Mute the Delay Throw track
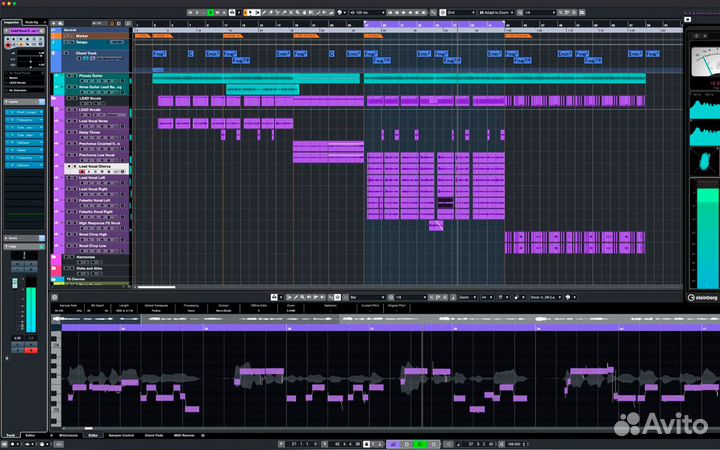 69,132
